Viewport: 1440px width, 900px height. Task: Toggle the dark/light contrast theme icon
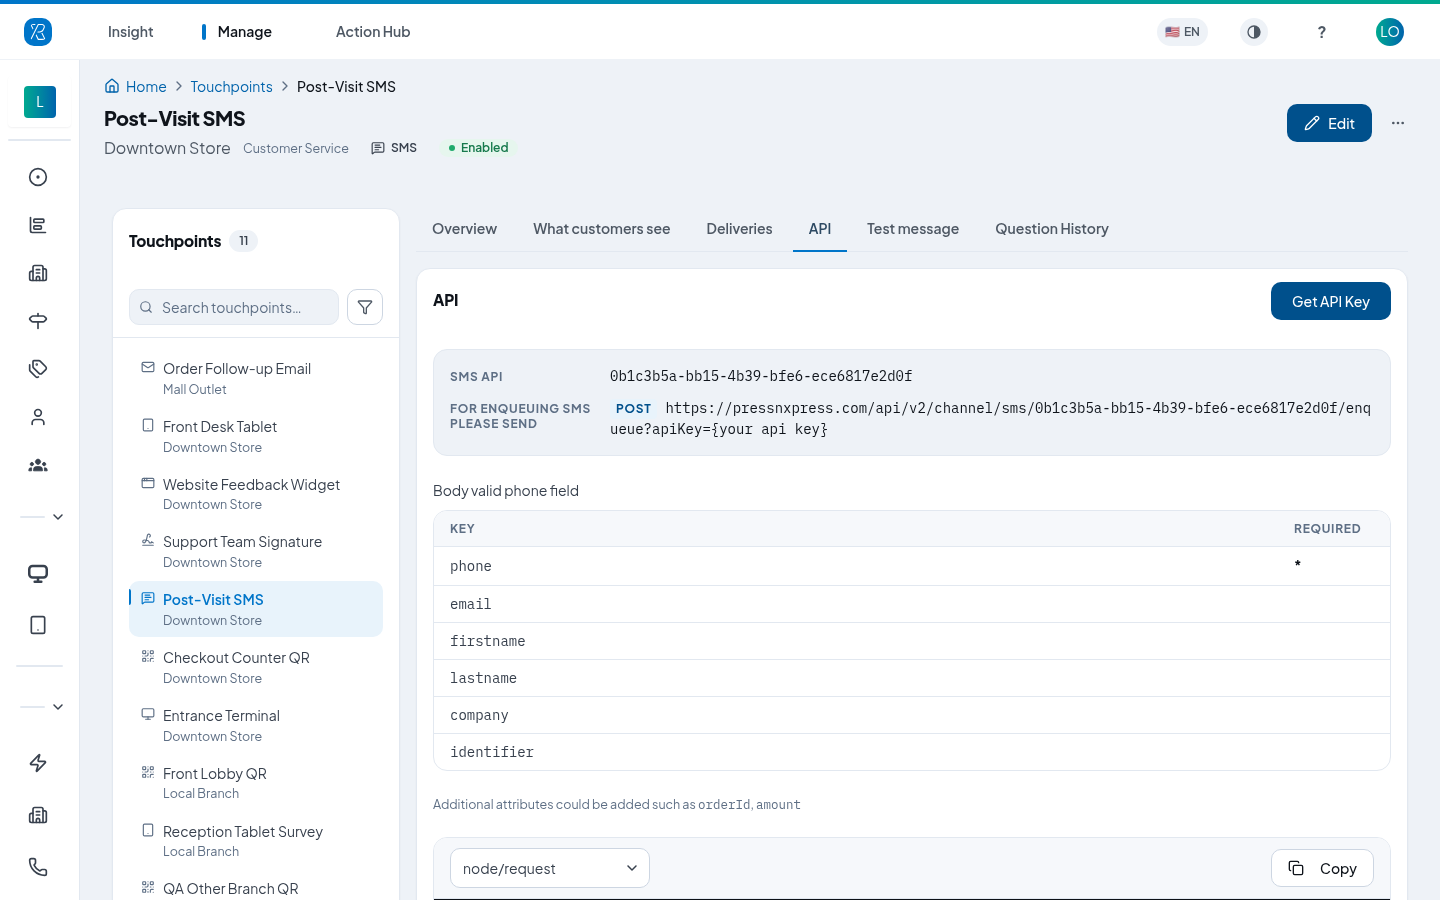(1254, 32)
